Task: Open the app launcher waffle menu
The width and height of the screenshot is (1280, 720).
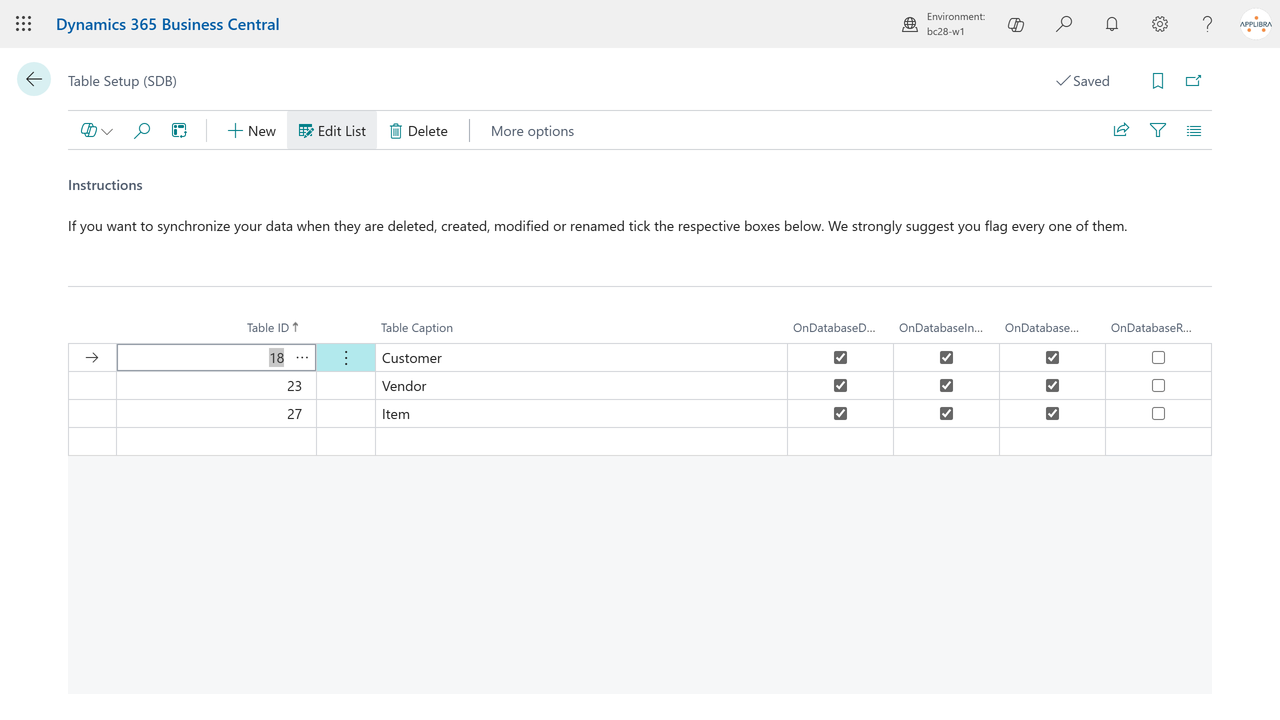Action: [24, 24]
